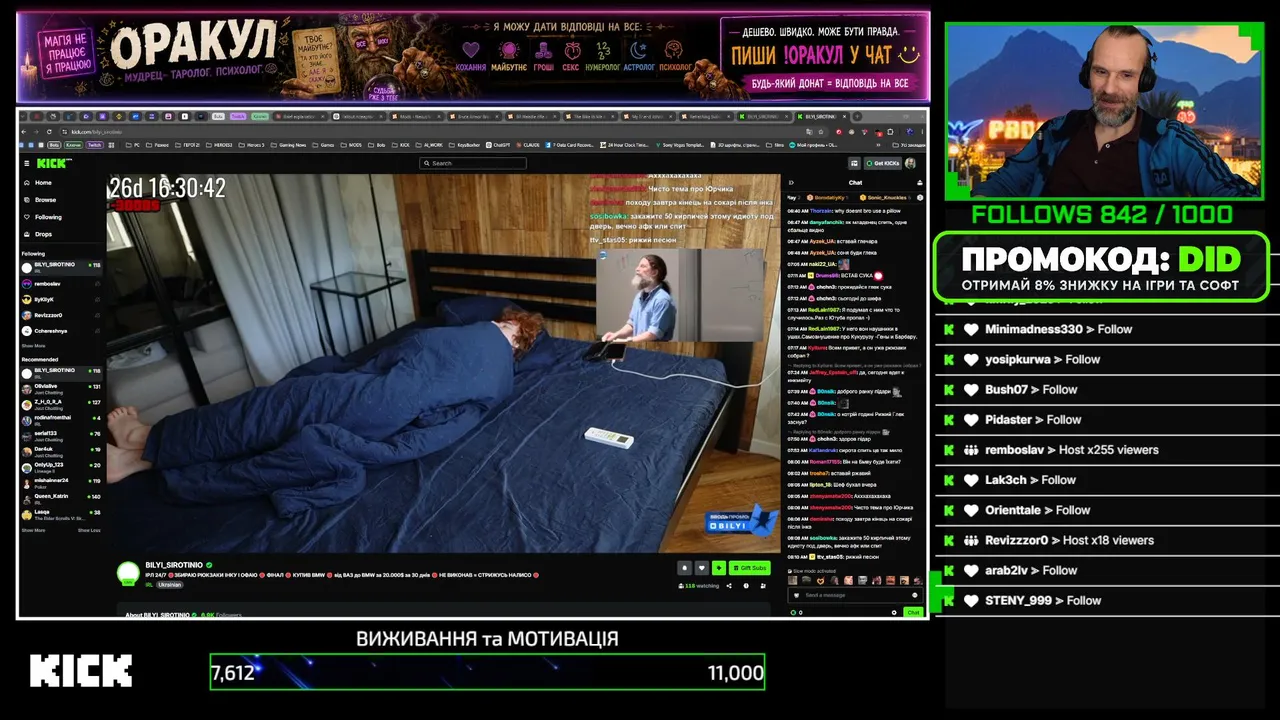This screenshot has height=720, width=1280.
Task: Click the streamer avatar below the video
Action: click(128, 573)
